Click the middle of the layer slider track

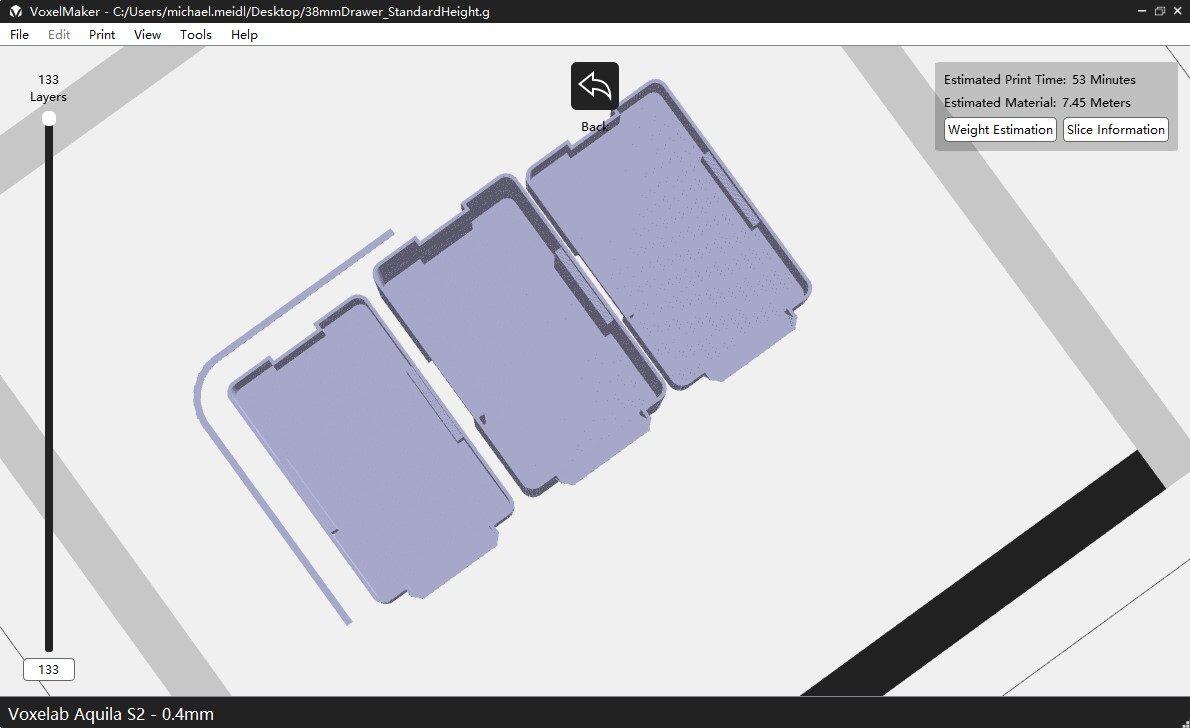click(x=48, y=385)
